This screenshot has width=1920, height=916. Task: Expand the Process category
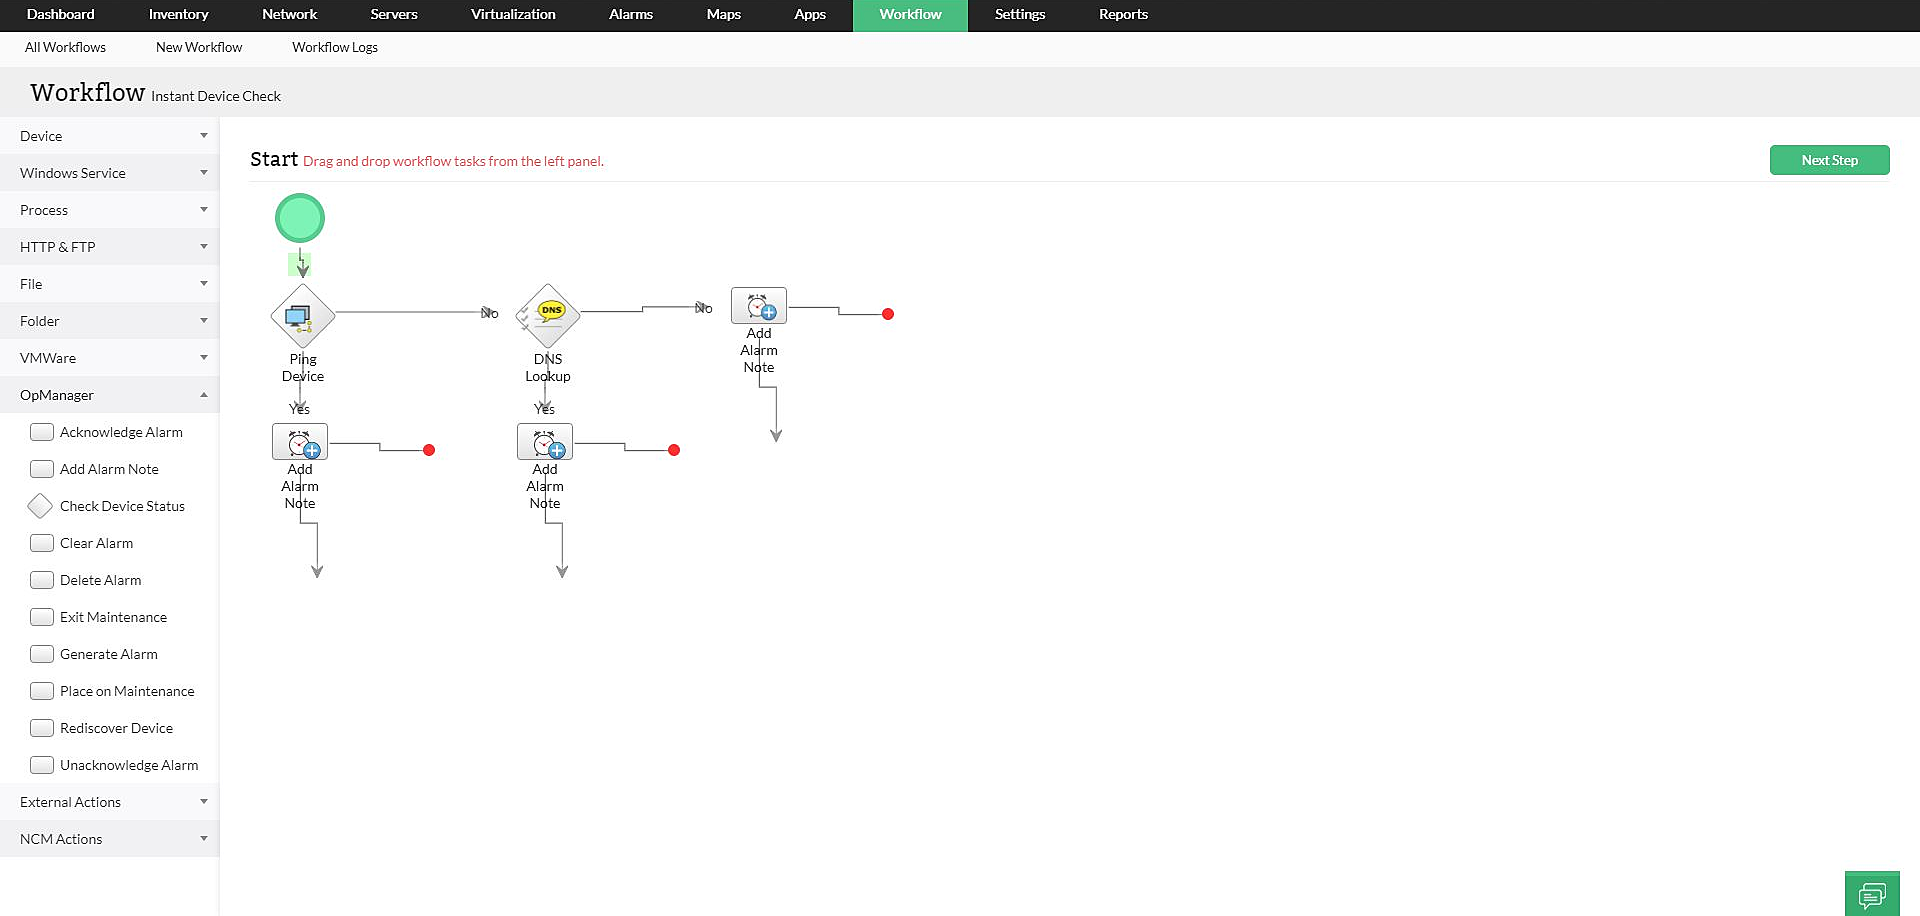(x=109, y=210)
